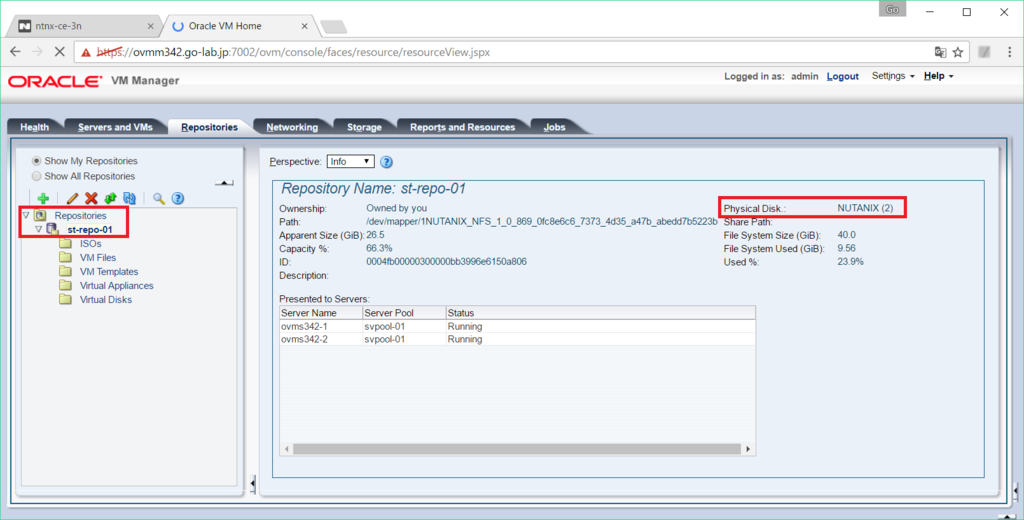The image size is (1024, 520).
Task: Click the right arrow of table scrollbar
Action: [748, 449]
